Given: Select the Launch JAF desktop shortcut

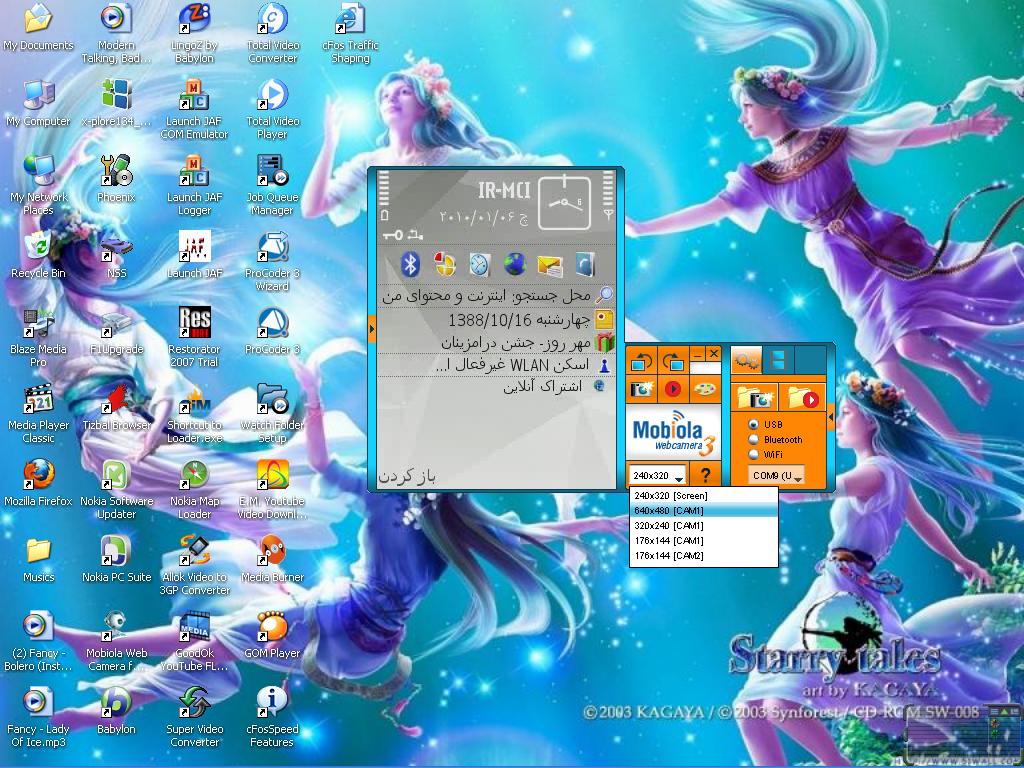Looking at the screenshot, I should click(x=195, y=255).
